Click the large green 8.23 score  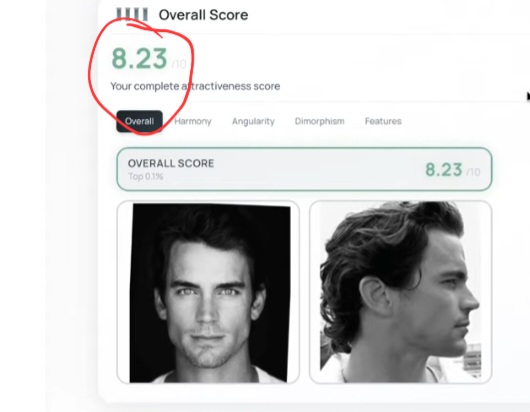139,58
